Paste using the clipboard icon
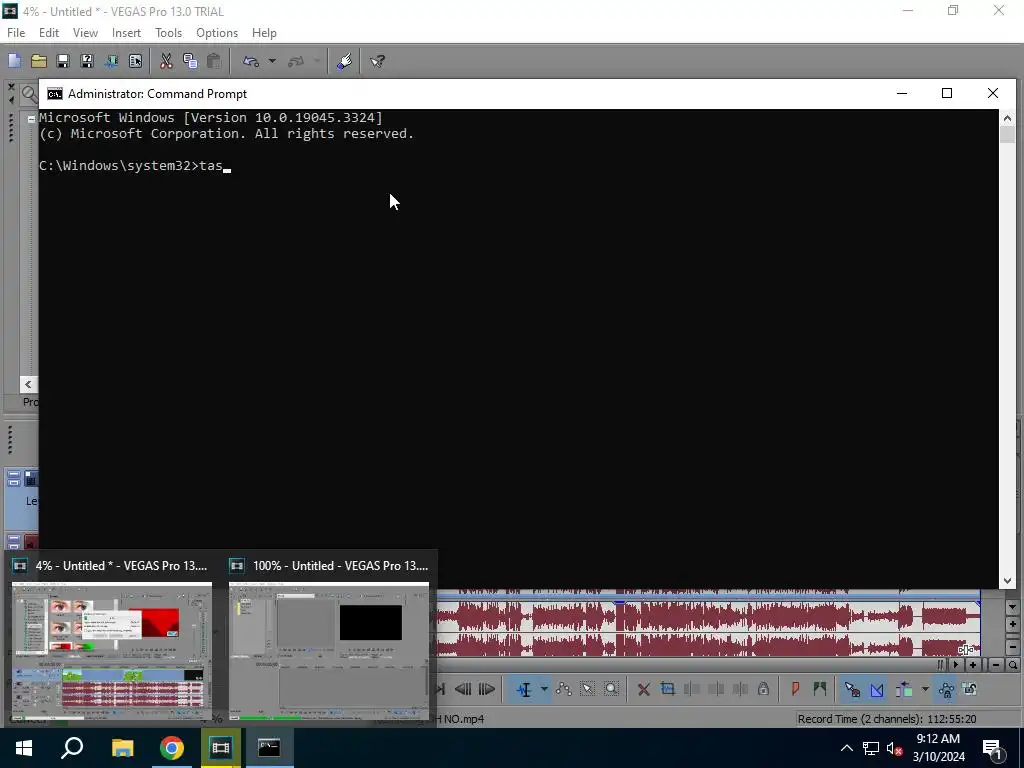 (214, 61)
